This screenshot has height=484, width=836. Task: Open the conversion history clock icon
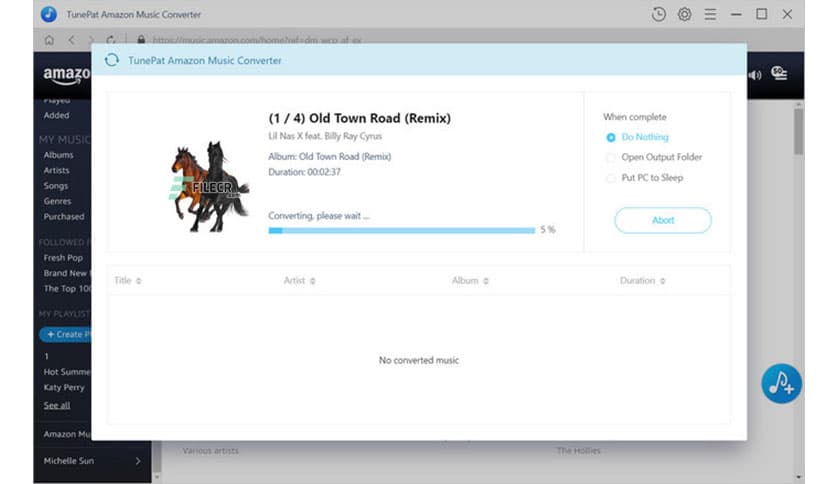(658, 14)
